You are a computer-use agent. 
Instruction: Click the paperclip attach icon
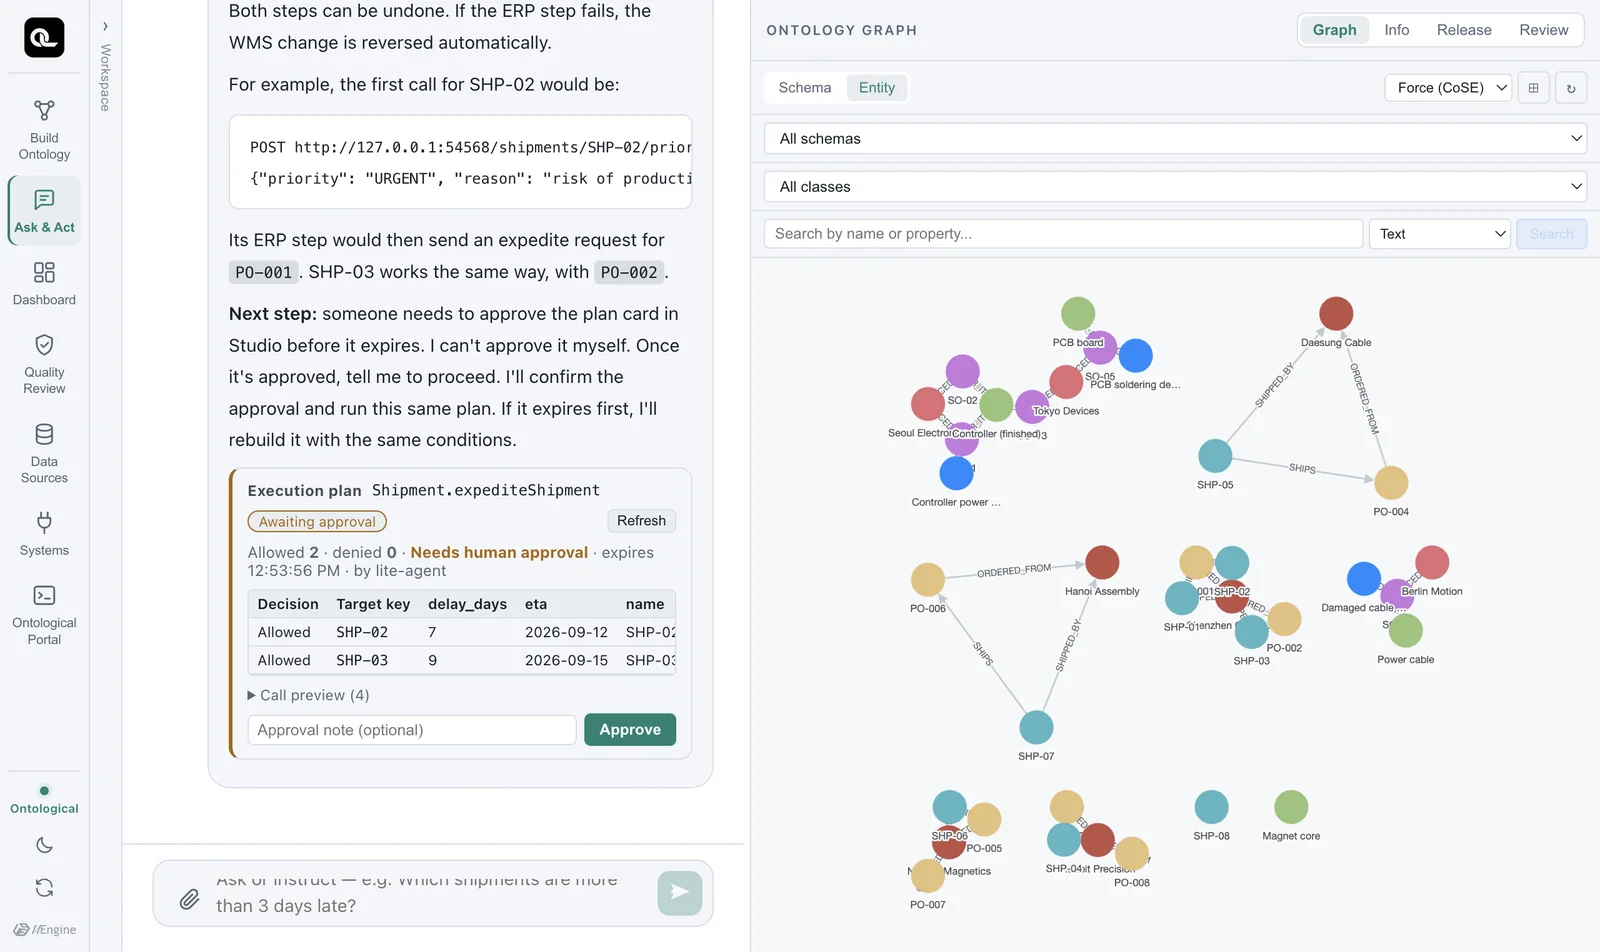point(189,899)
